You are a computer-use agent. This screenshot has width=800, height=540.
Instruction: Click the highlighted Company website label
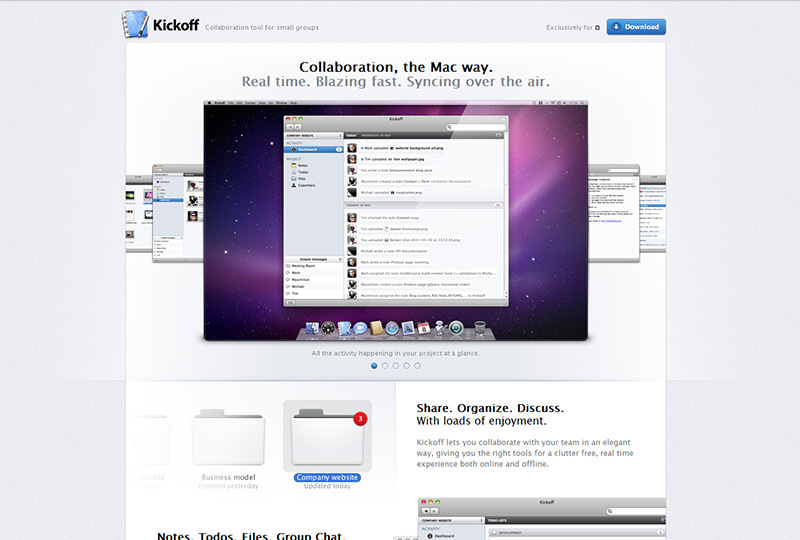click(x=327, y=477)
